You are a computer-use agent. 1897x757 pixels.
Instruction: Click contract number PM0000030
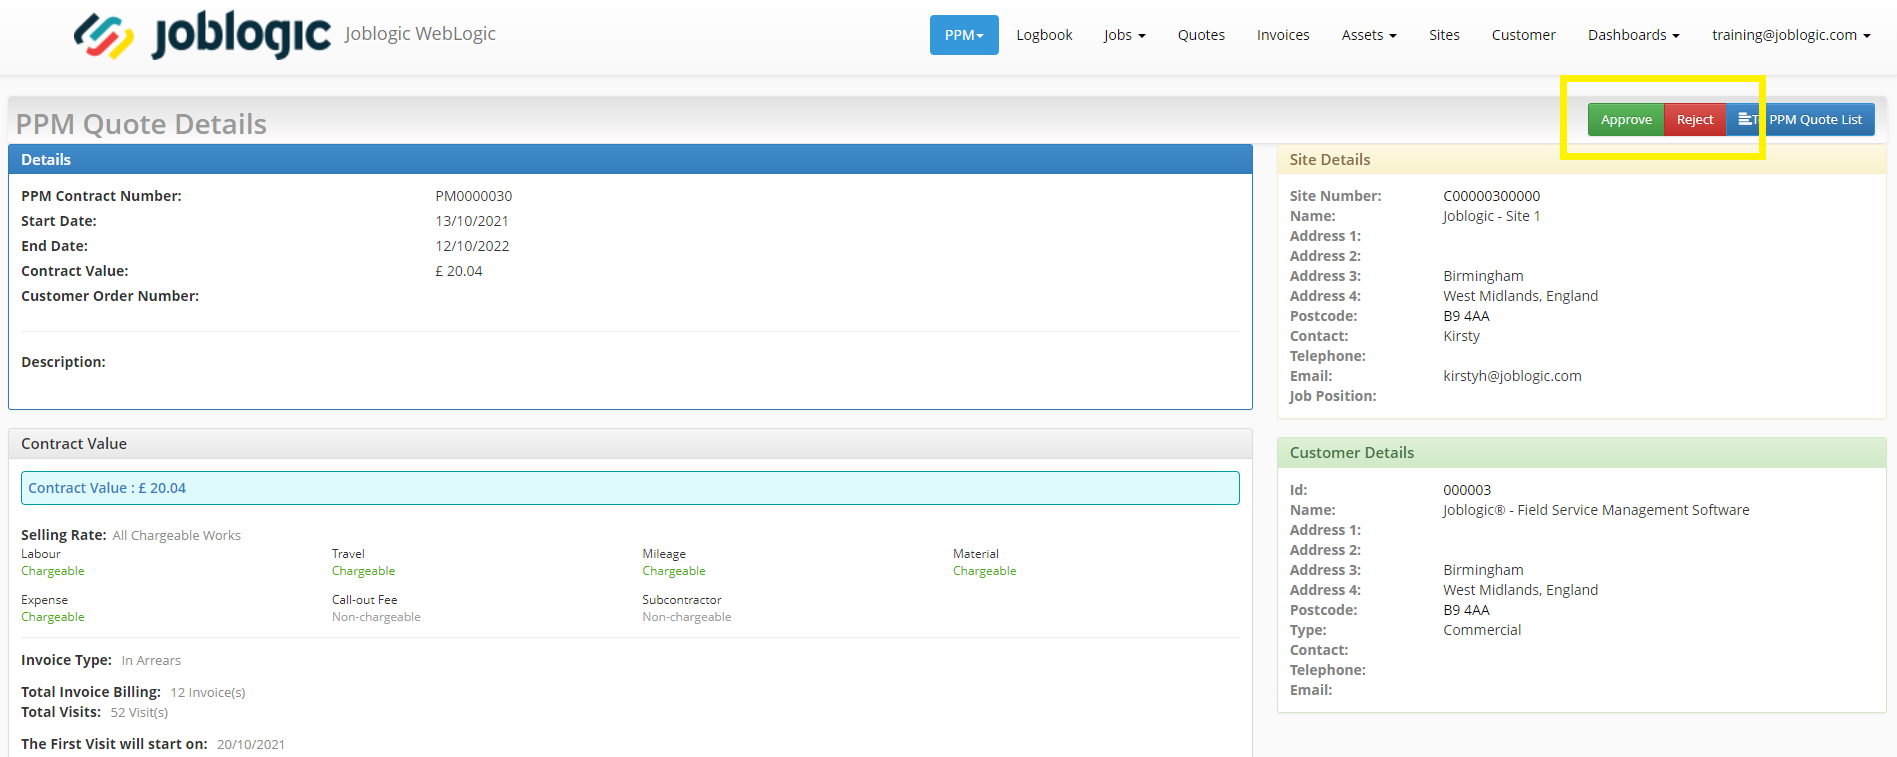pos(474,196)
